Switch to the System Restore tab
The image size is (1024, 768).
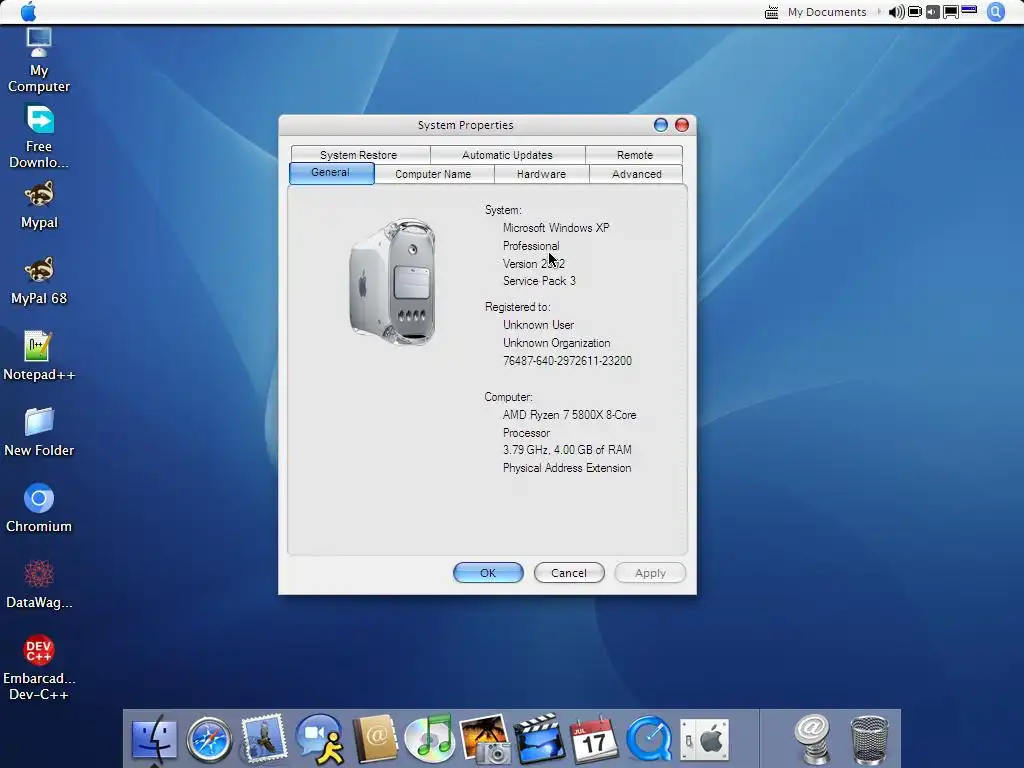point(360,155)
